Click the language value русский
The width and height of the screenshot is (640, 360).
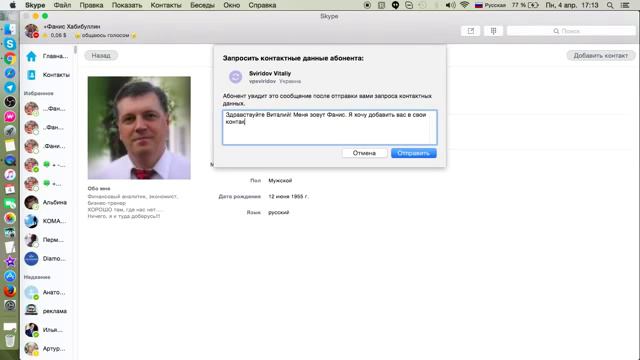pos(278,212)
